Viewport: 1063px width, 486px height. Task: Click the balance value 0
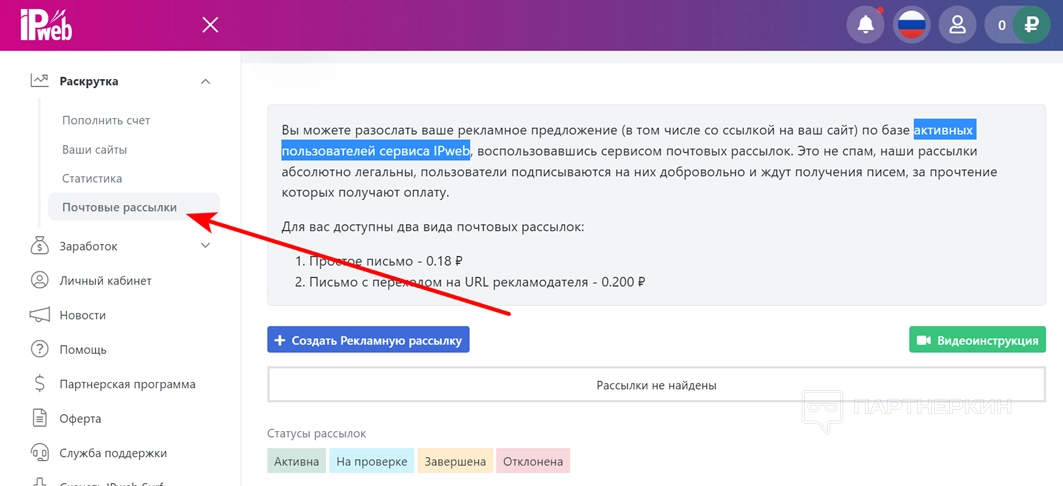(x=1001, y=26)
